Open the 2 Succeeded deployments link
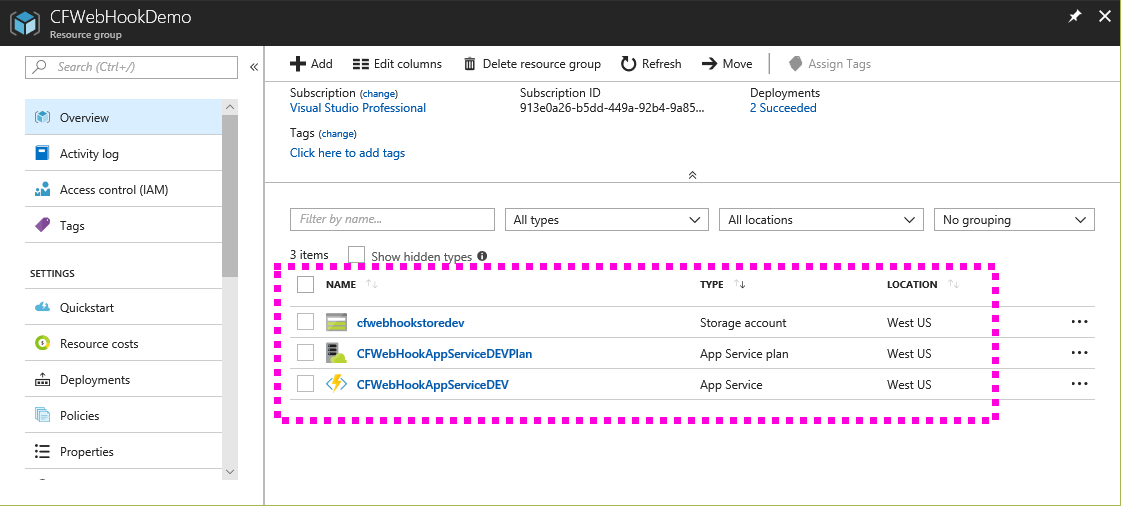 click(x=783, y=108)
